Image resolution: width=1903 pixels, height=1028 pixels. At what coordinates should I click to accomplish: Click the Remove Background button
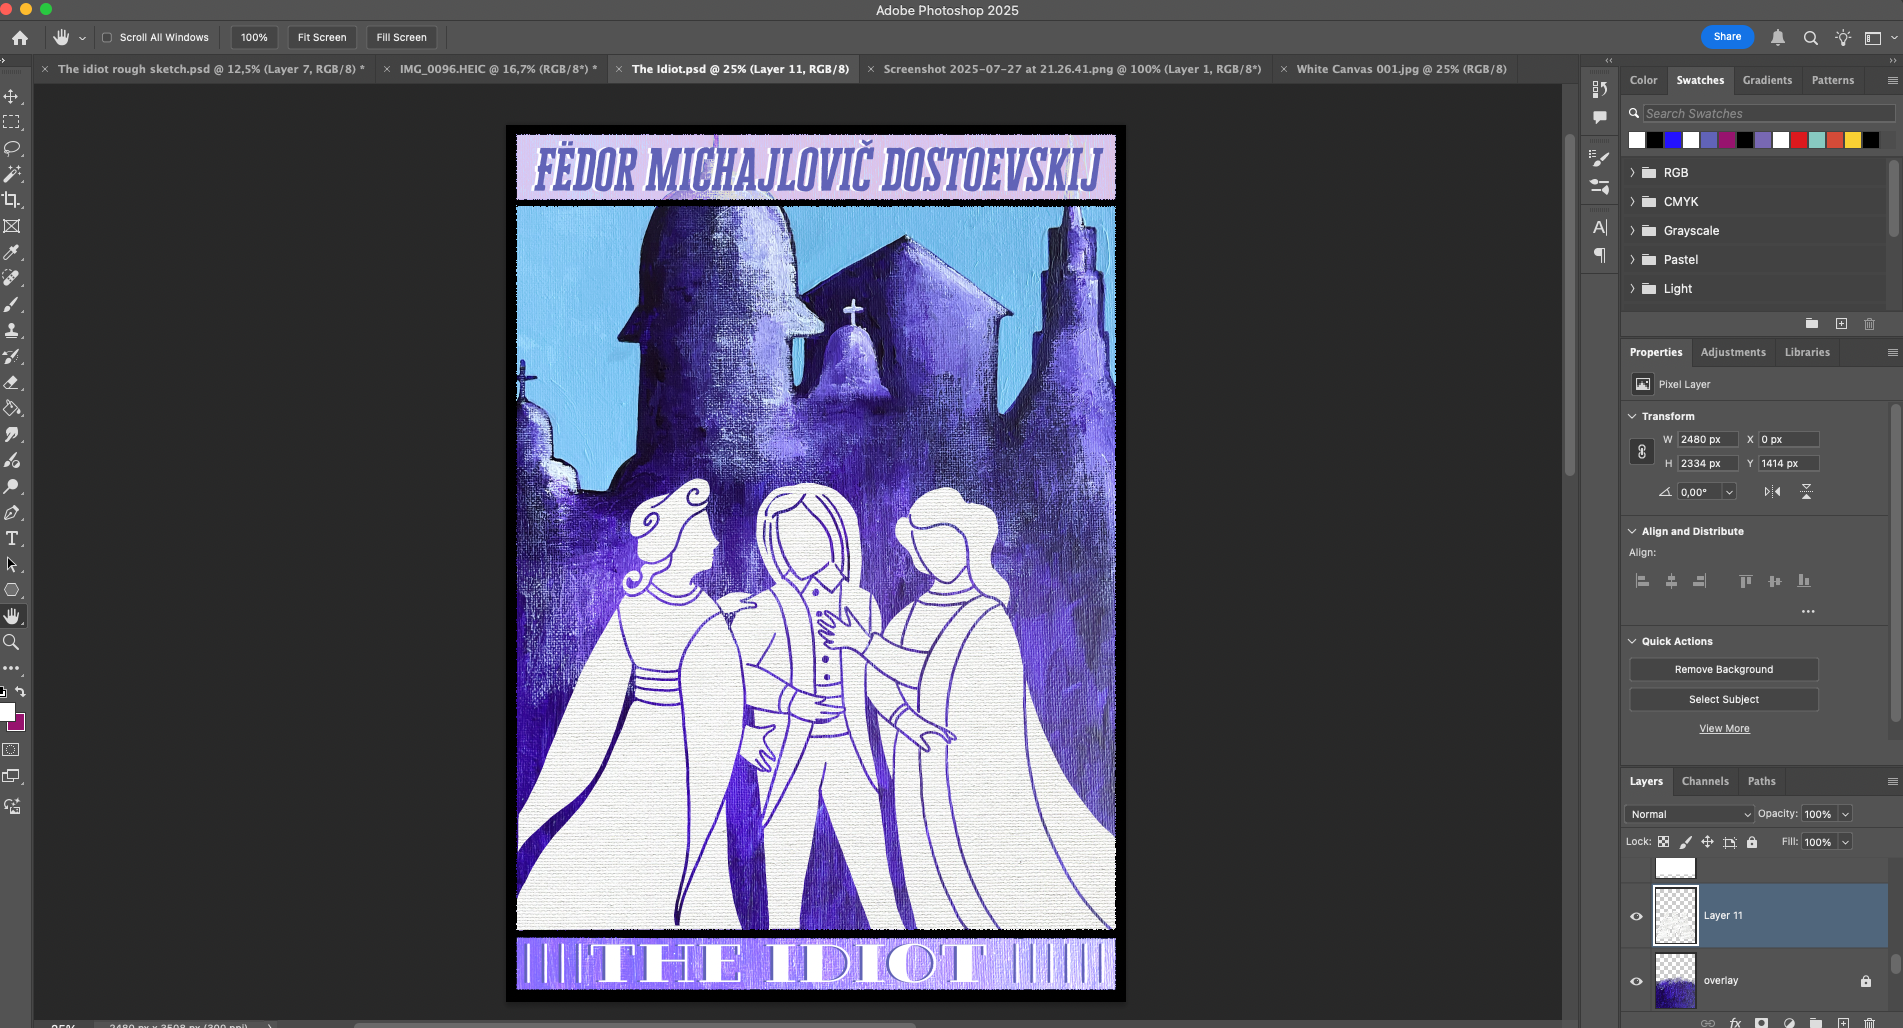1723,669
